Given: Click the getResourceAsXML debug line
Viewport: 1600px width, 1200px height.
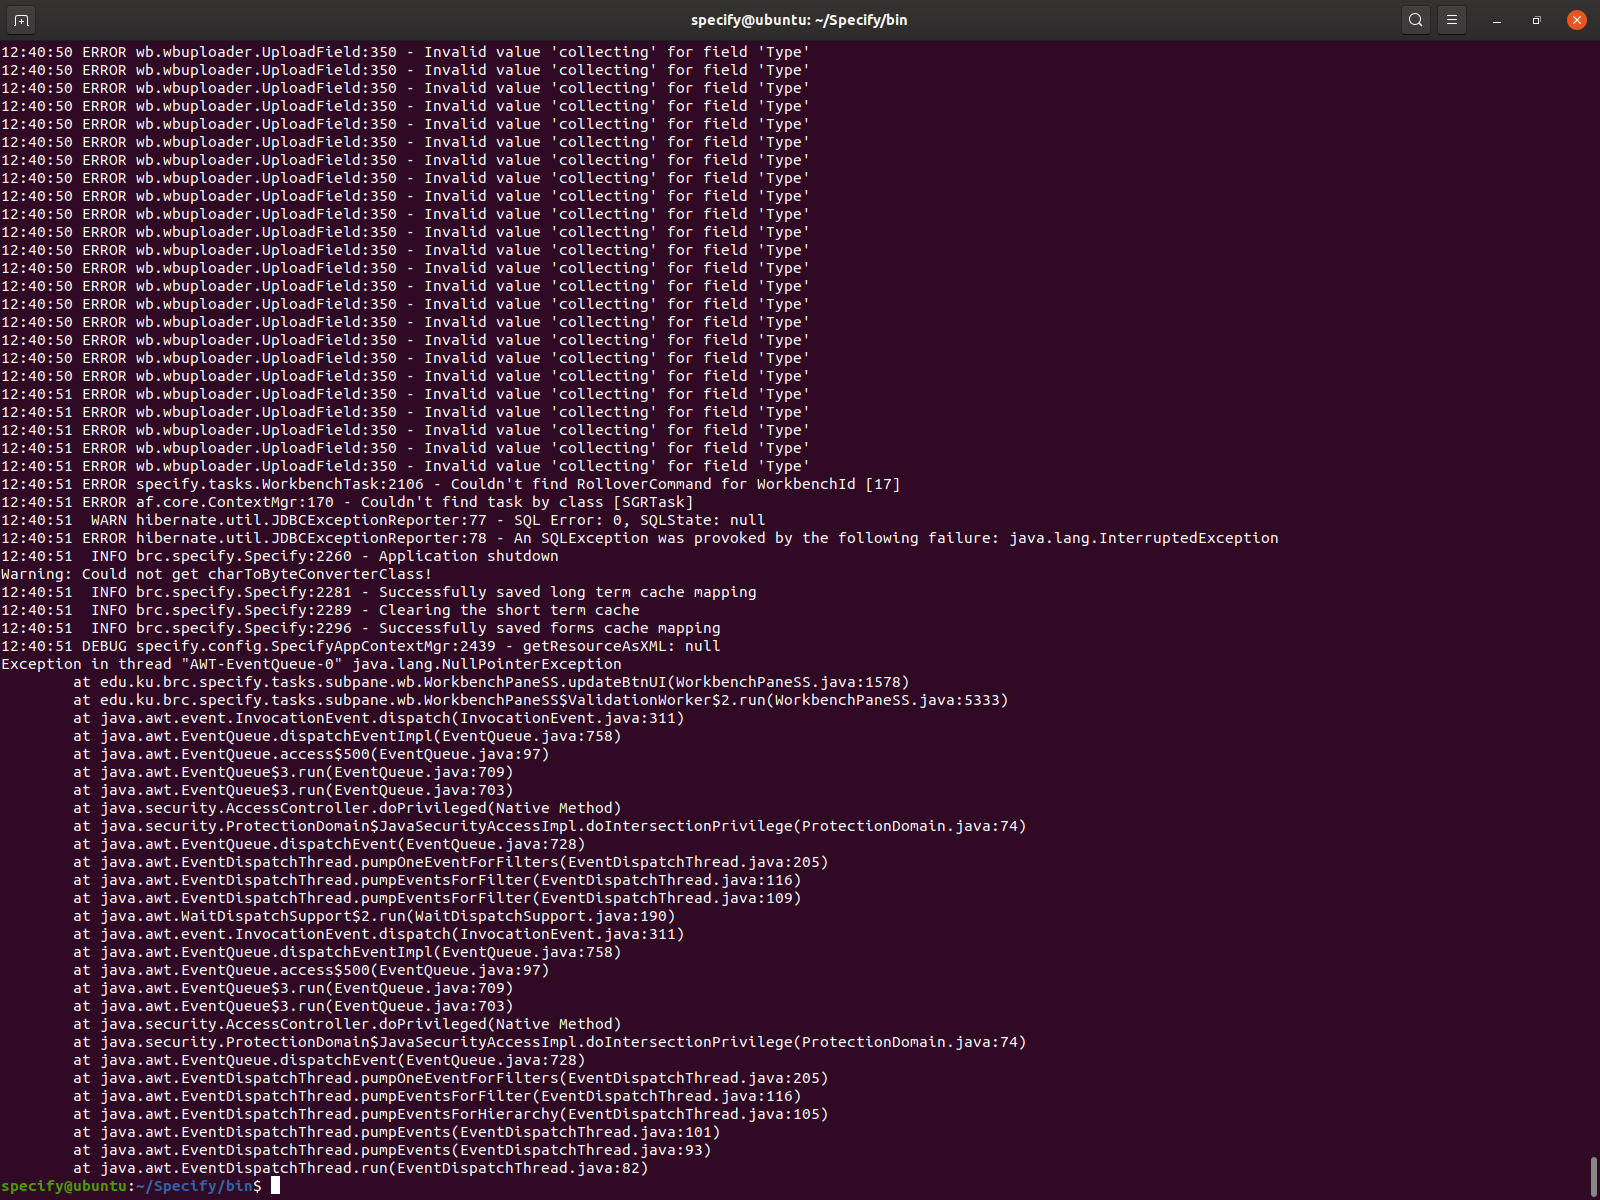Looking at the screenshot, I should tap(360, 645).
